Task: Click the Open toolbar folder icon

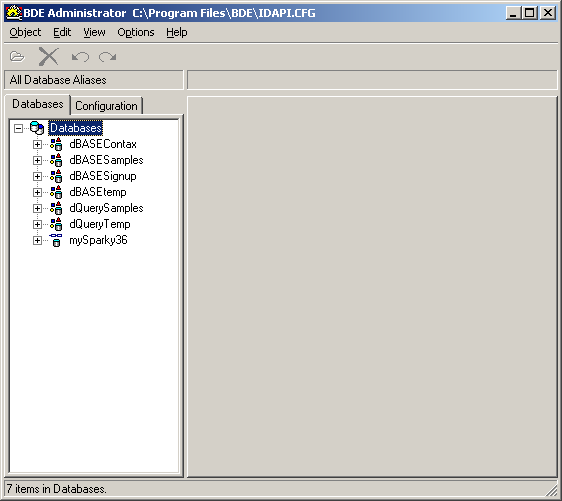Action: (17, 57)
